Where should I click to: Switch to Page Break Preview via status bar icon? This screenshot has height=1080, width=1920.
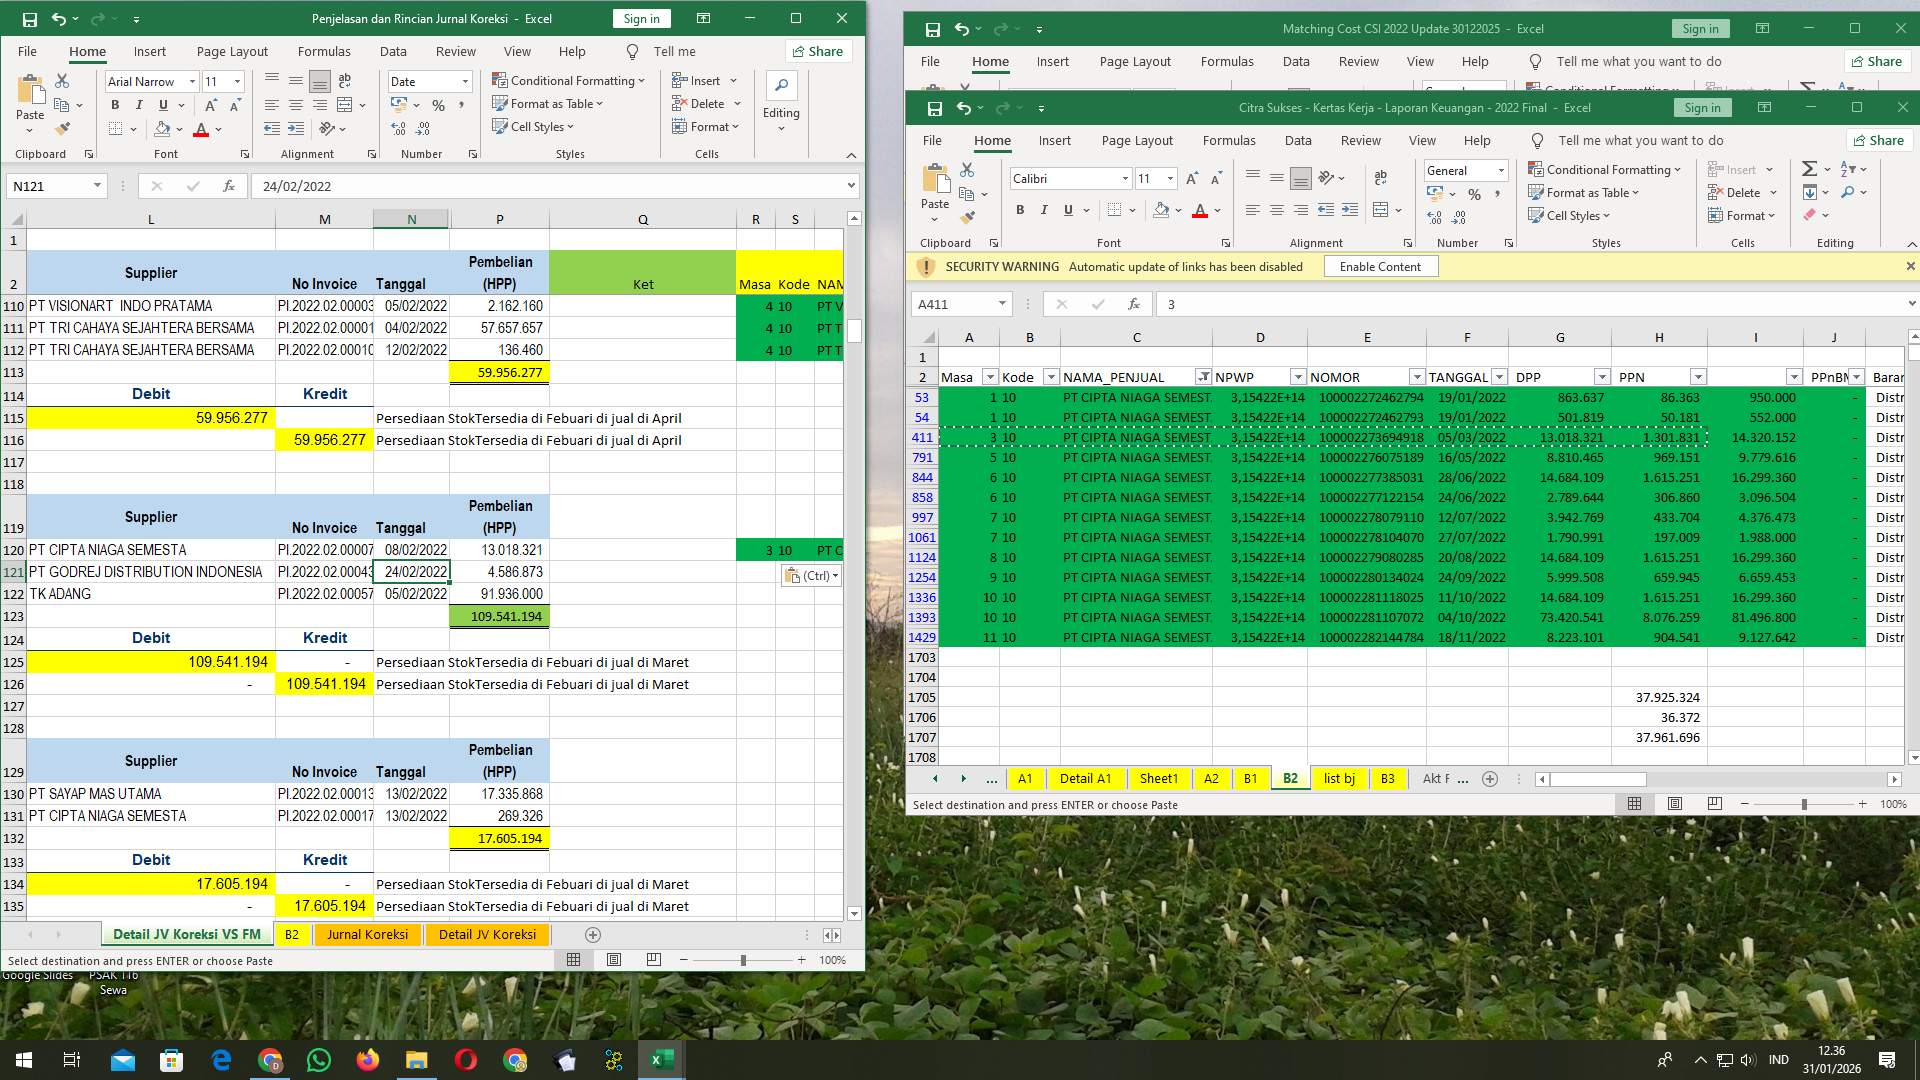(x=653, y=959)
